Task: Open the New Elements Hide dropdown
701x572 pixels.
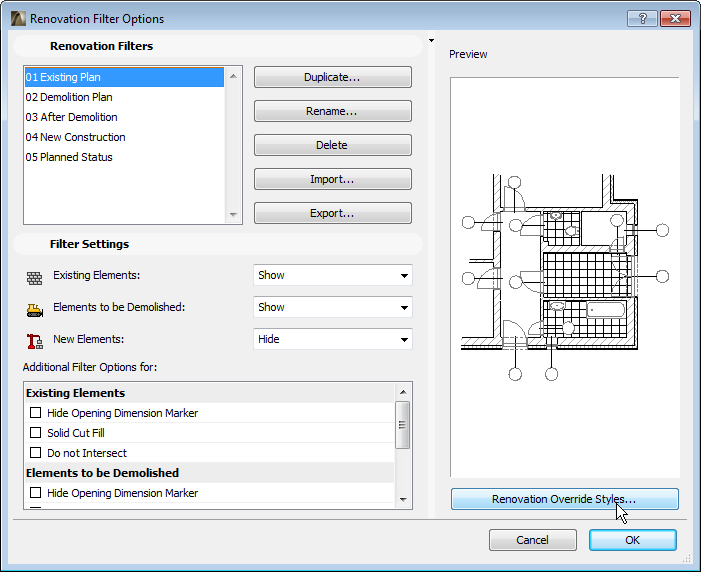Action: click(x=333, y=339)
